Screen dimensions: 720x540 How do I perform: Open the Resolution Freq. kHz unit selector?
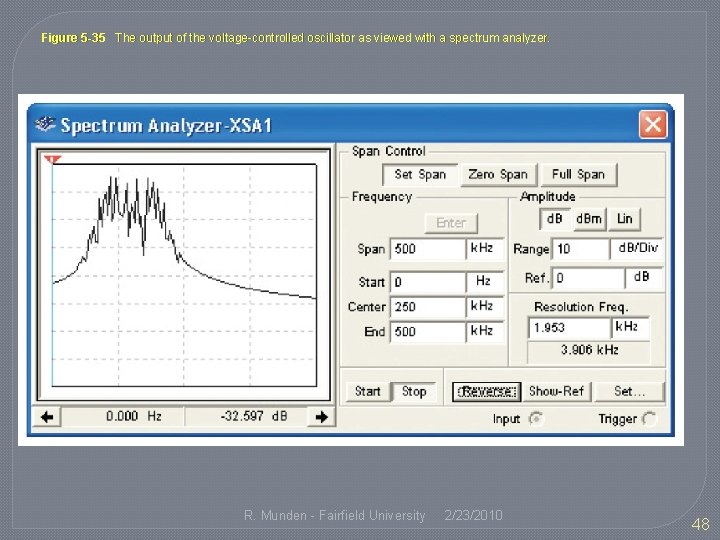pyautogui.click(x=630, y=328)
